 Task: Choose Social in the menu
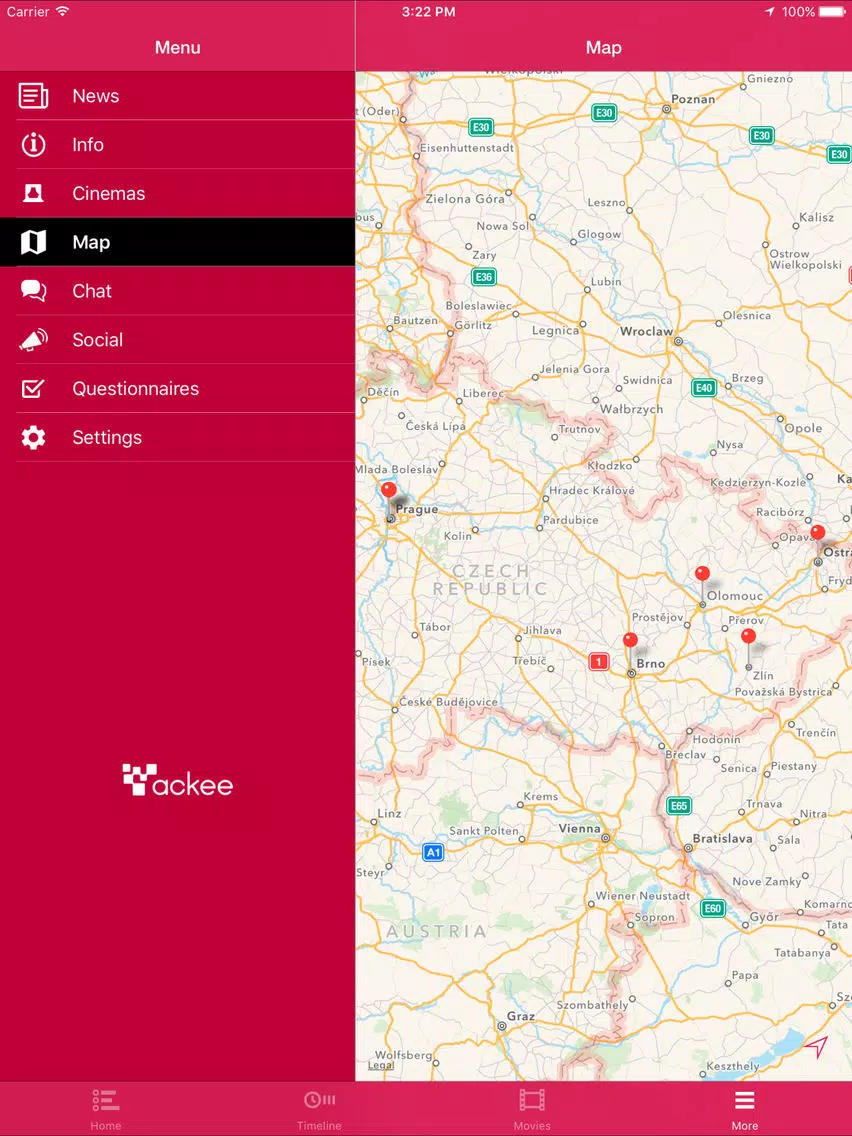(x=178, y=340)
